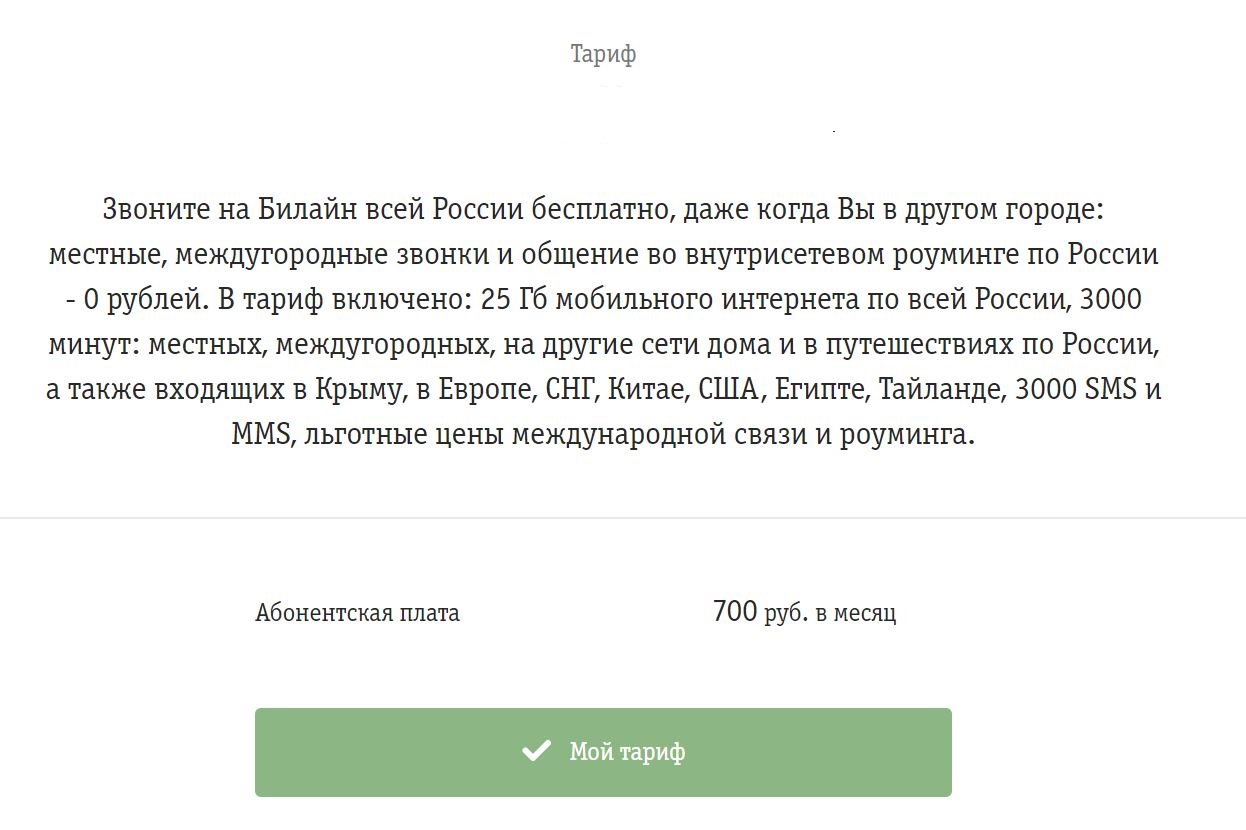Click the "3000 SMS" text
Viewport: 1246px width, 830px height.
[1076, 389]
